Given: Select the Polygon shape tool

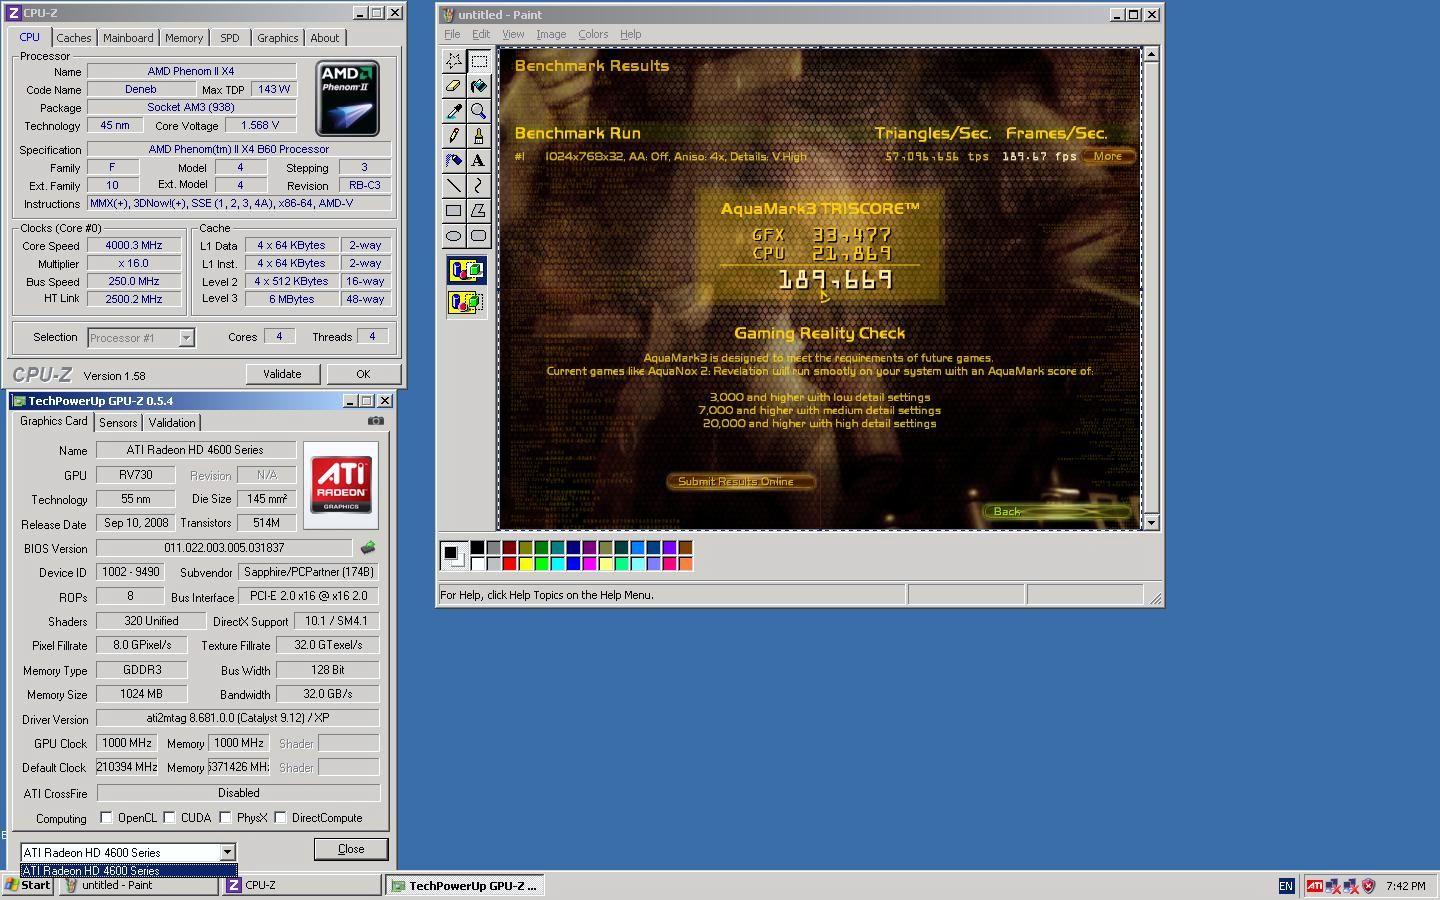Looking at the screenshot, I should 479,211.
